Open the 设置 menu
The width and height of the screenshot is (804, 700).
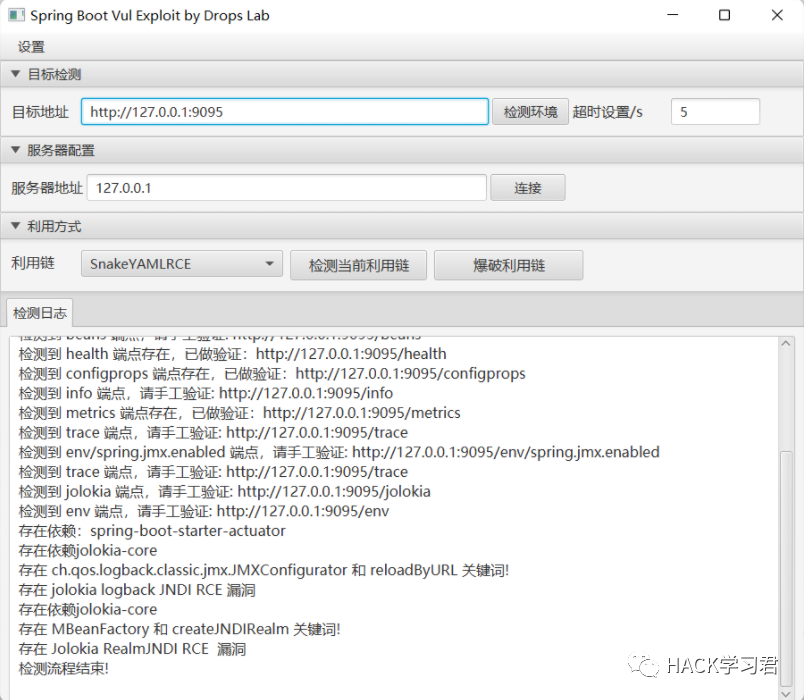31,47
